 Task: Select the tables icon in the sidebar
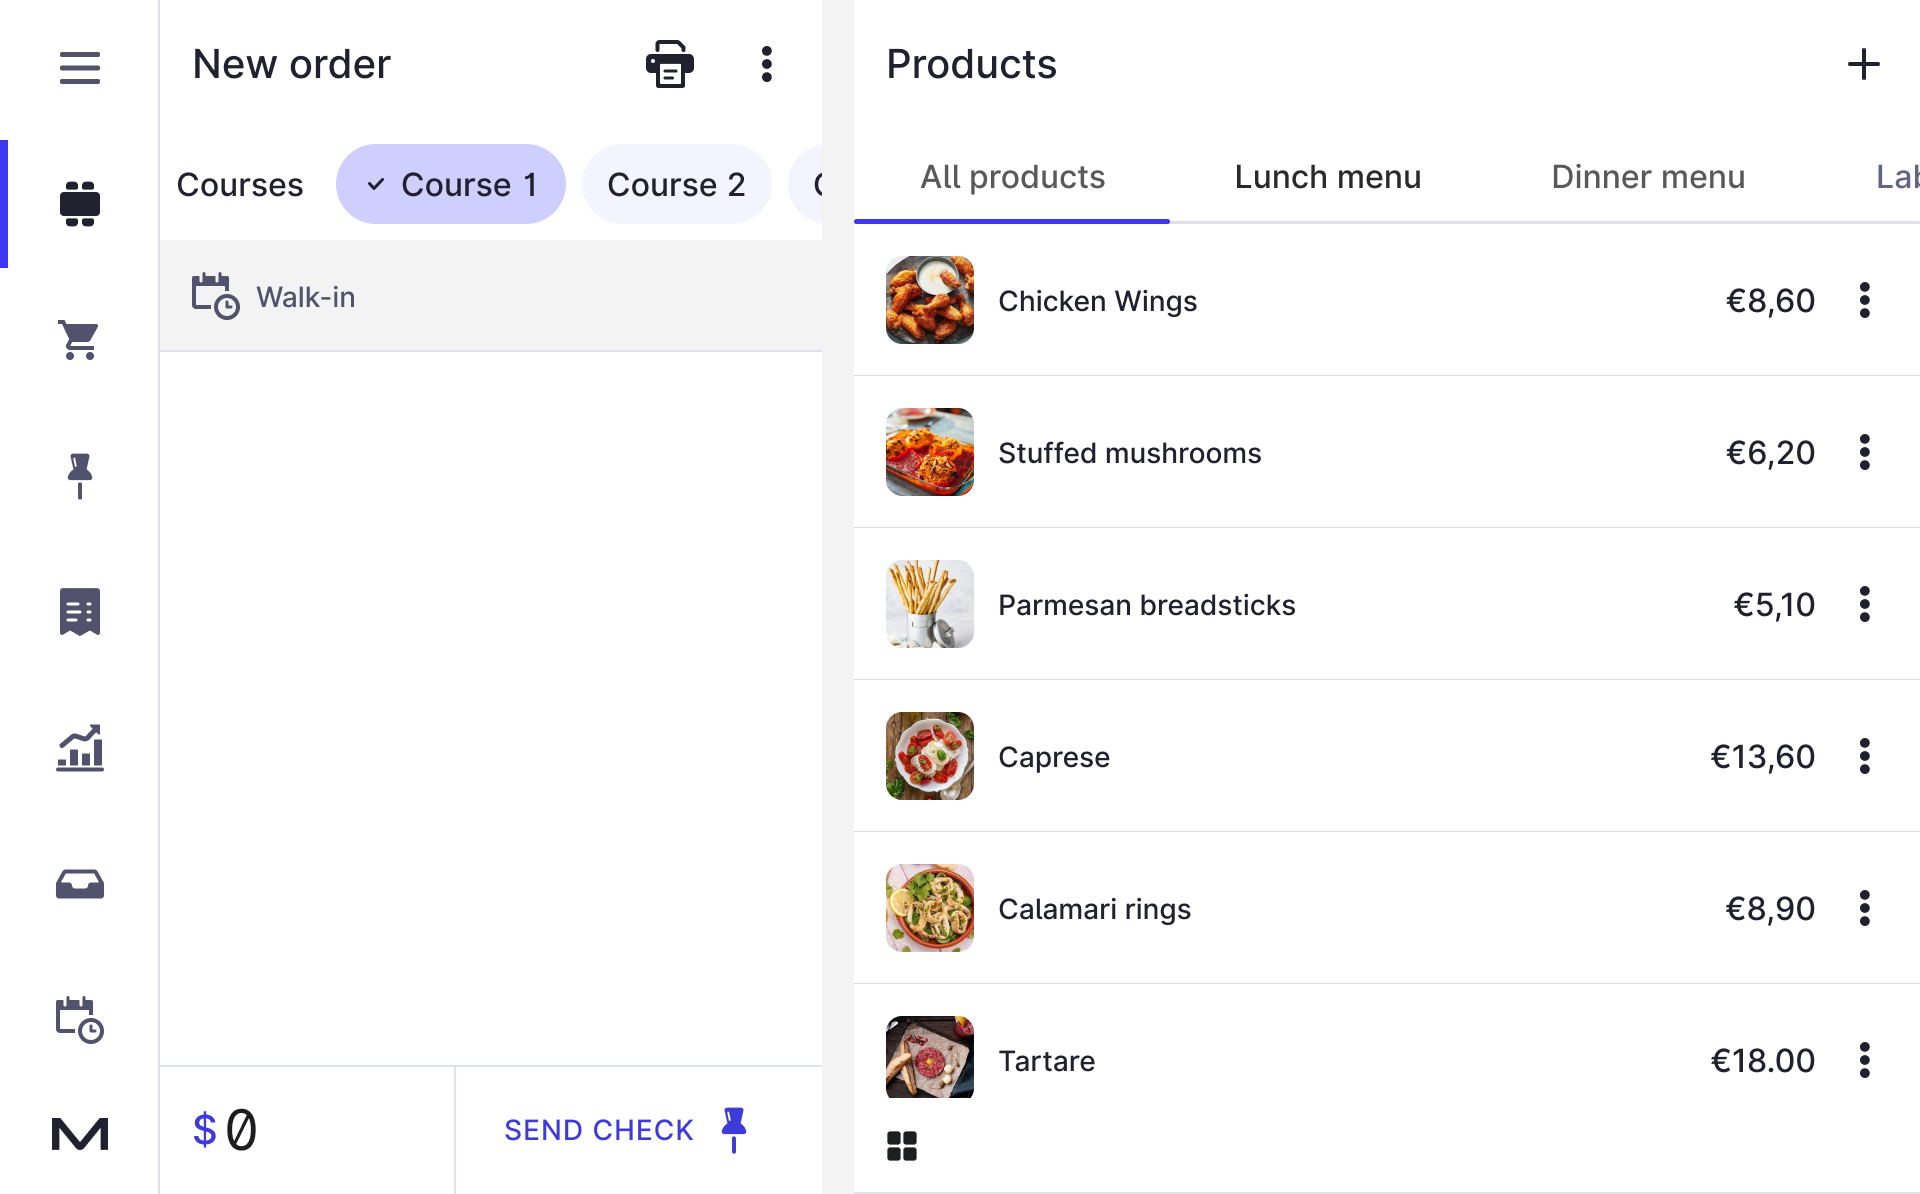79,203
